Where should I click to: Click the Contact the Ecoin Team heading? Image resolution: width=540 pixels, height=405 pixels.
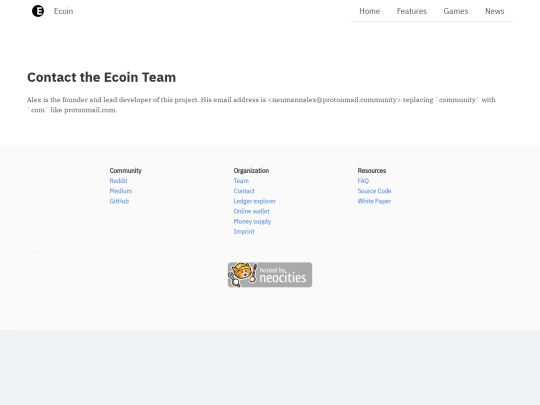[x=102, y=77]
